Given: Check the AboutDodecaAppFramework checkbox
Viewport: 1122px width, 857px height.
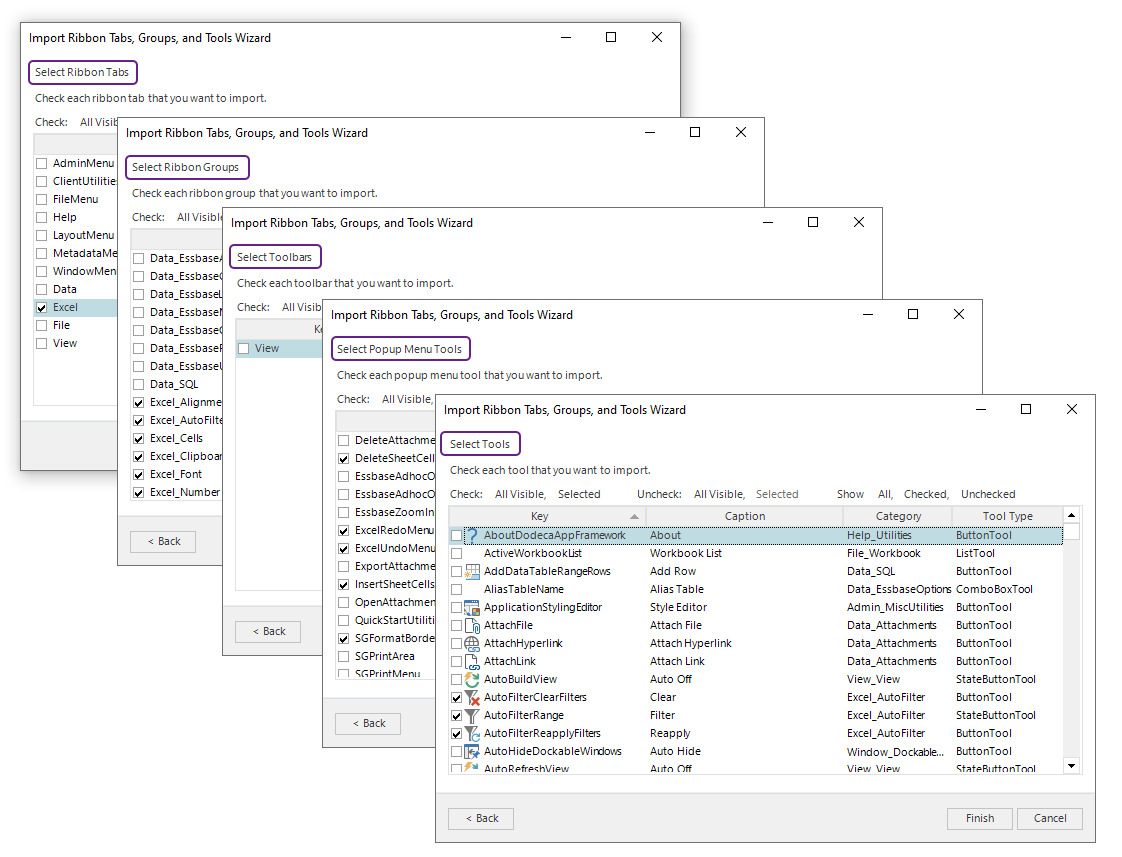Looking at the screenshot, I should [x=457, y=535].
